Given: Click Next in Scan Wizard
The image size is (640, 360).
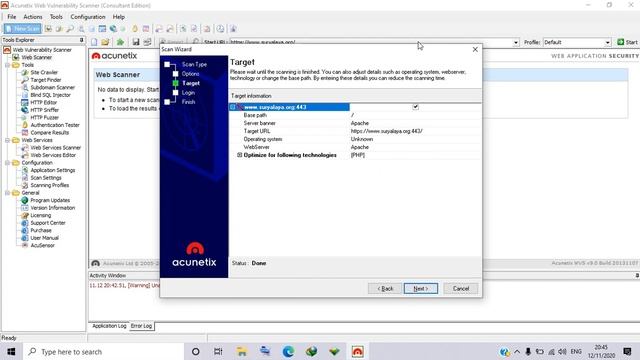Looking at the screenshot, I should 421,289.
